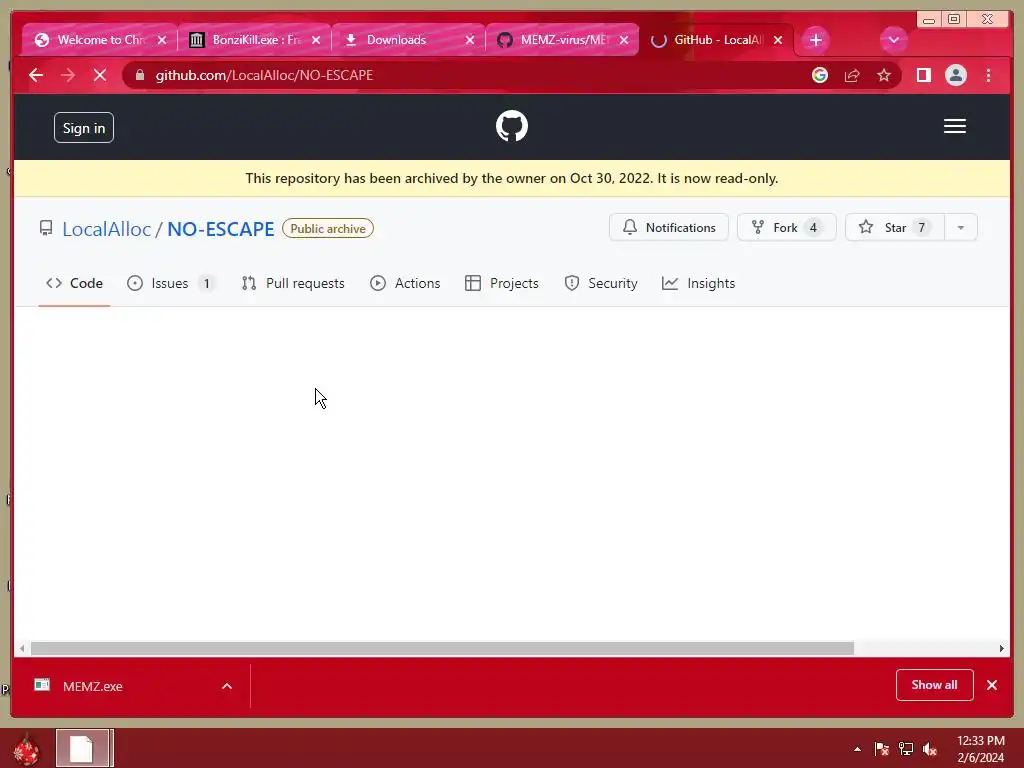Share this page via share icon

point(852,75)
